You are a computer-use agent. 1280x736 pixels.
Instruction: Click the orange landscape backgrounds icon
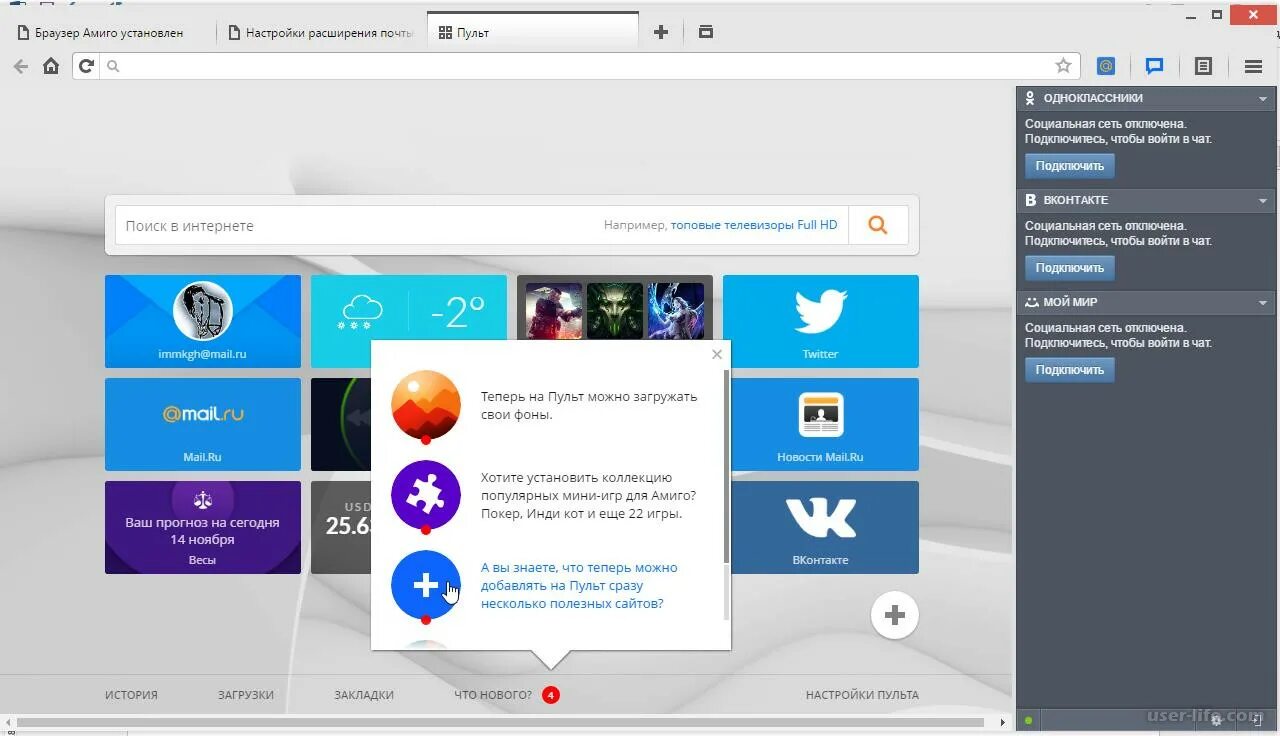[x=426, y=405]
